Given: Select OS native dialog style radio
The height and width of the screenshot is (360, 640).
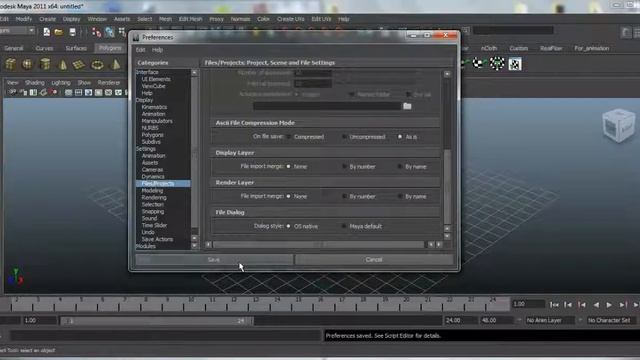Looking at the screenshot, I should click(289, 226).
